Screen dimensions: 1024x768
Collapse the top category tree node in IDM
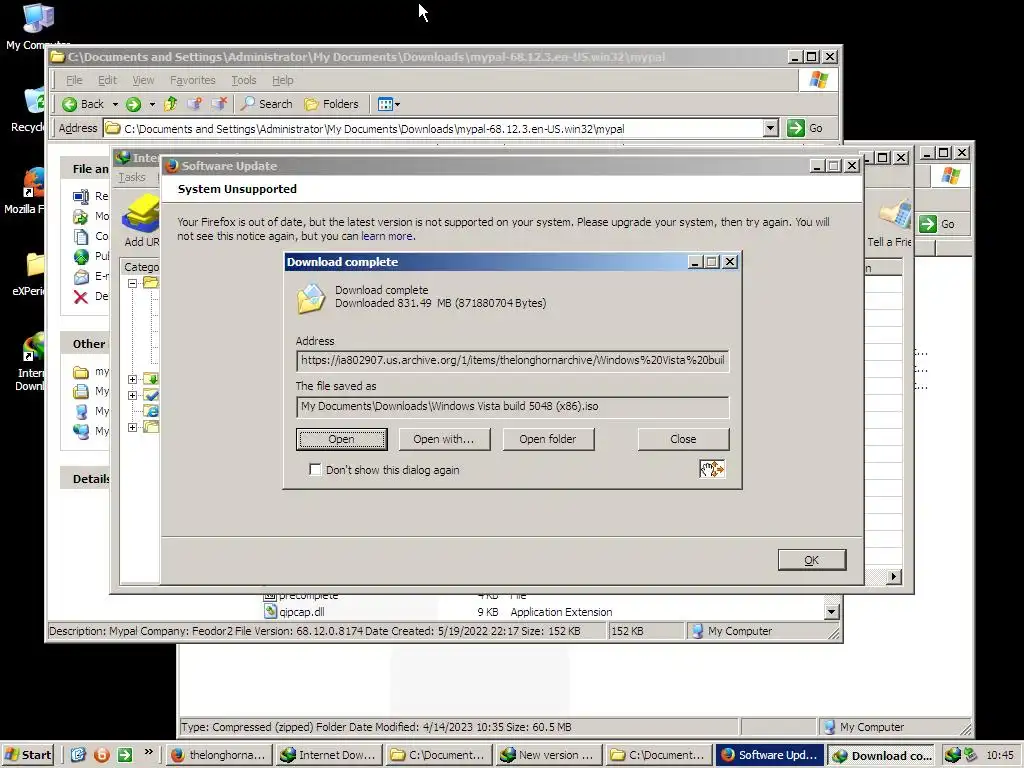133,283
